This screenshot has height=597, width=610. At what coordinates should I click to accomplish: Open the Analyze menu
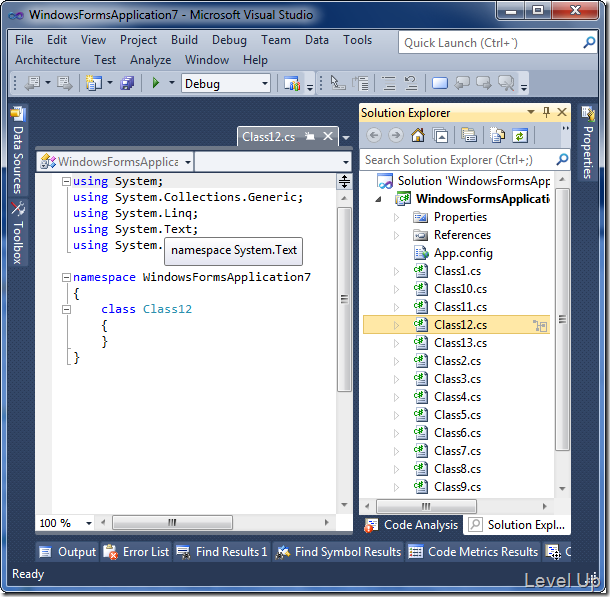click(151, 60)
